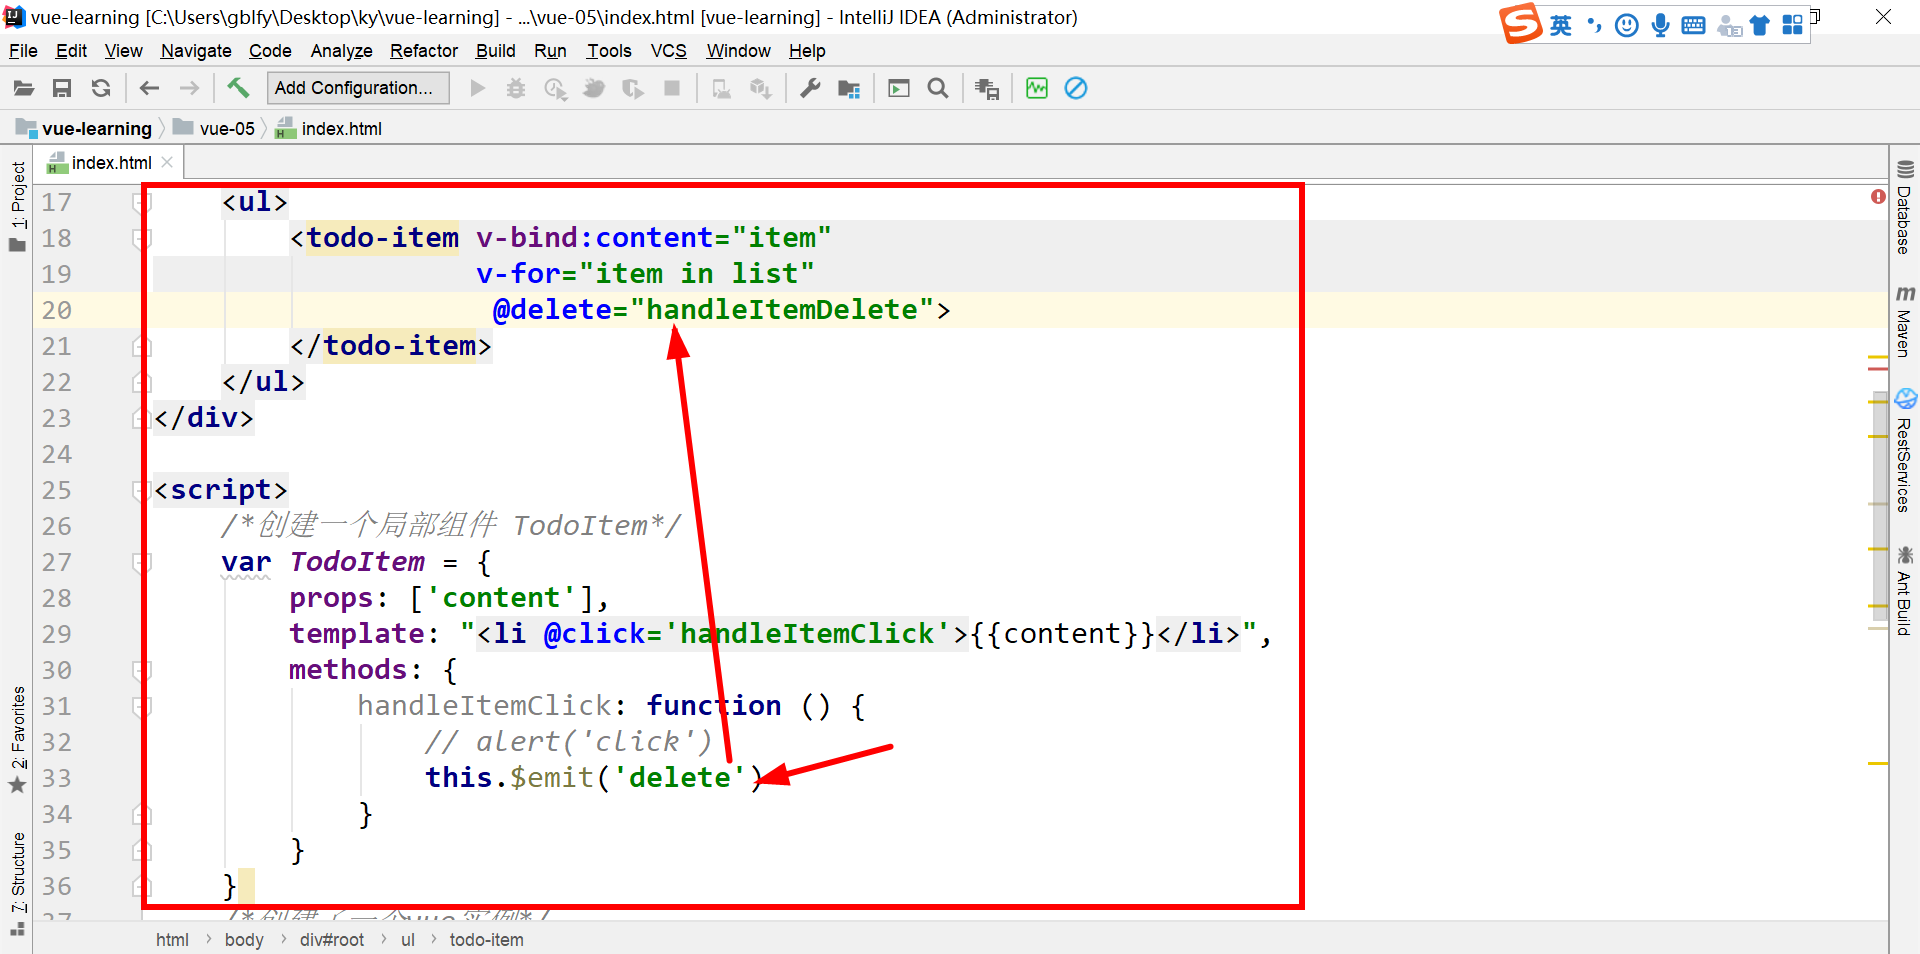Click the Run Anything terminal icon
The height and width of the screenshot is (954, 1920).
tap(899, 88)
